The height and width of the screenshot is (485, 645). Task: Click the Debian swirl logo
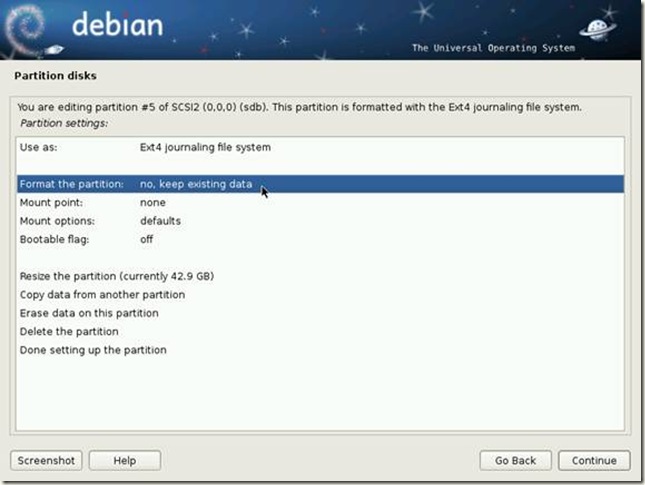pyautogui.click(x=26, y=30)
